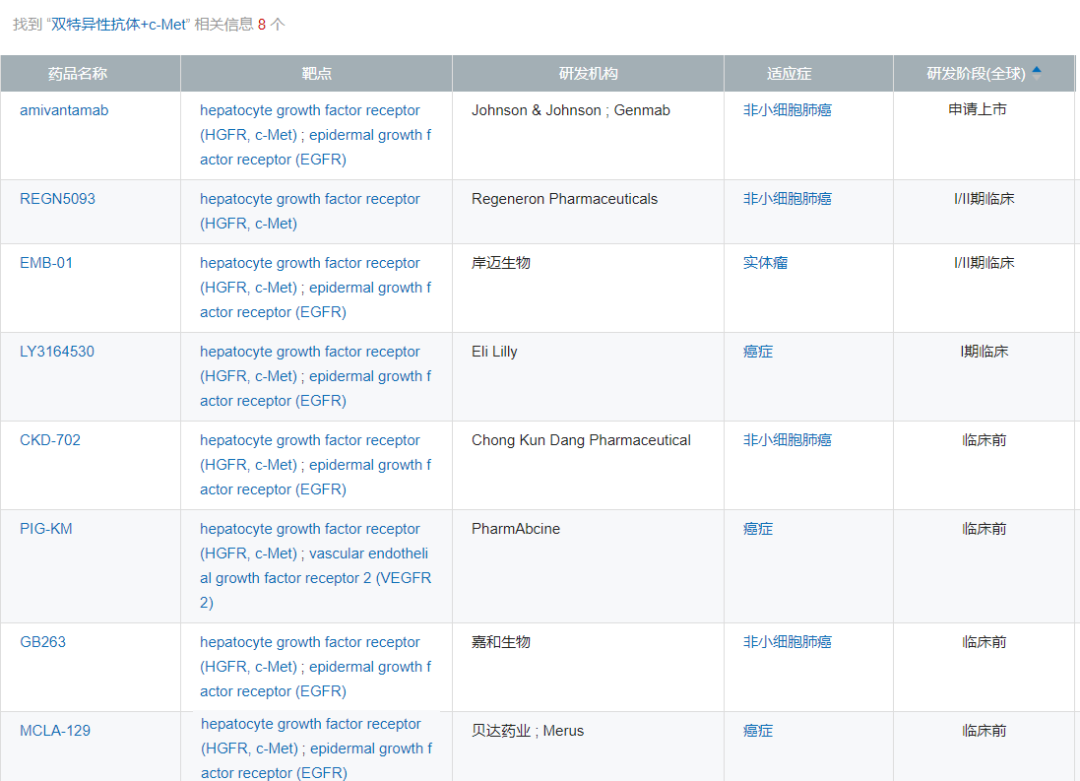This screenshot has height=781, width=1080.
Task: Open EMB-01's 实体瘤 indication link
Action: point(765,263)
